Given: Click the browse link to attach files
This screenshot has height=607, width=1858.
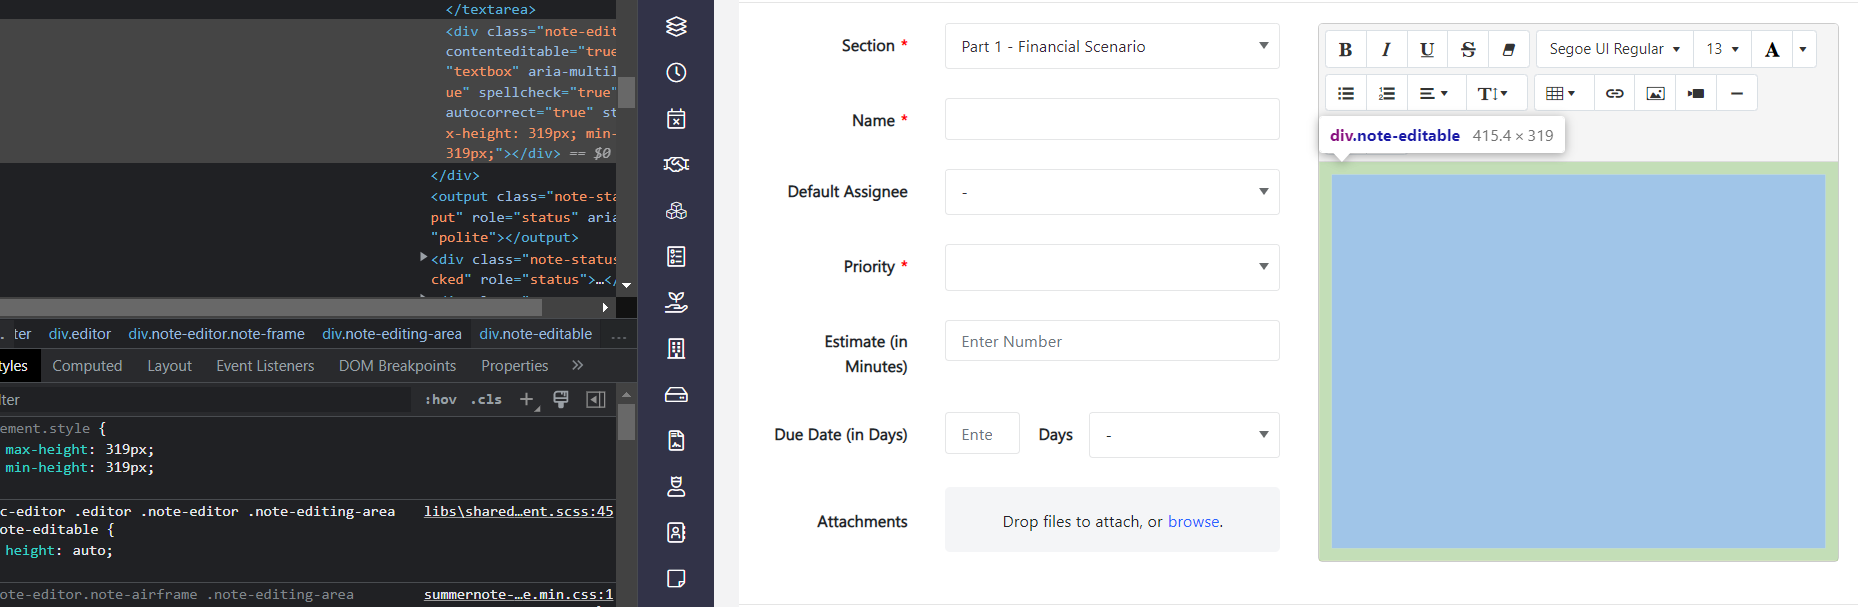Looking at the screenshot, I should click(1193, 521).
